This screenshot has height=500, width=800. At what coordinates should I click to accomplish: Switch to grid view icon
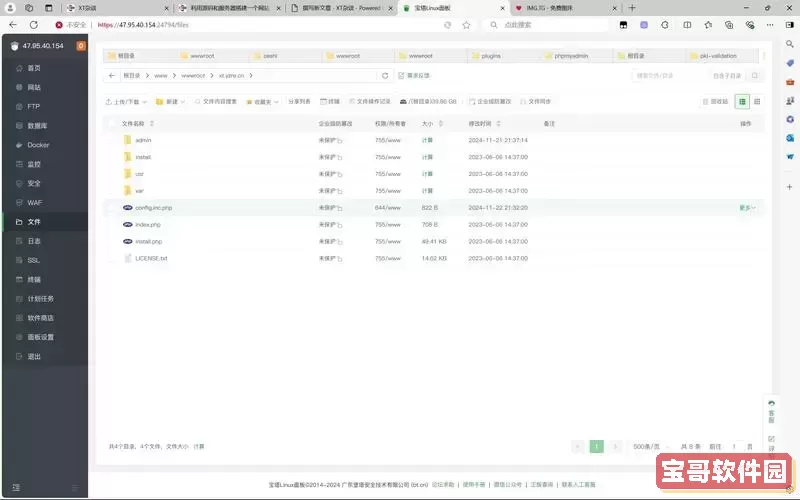tap(757, 102)
